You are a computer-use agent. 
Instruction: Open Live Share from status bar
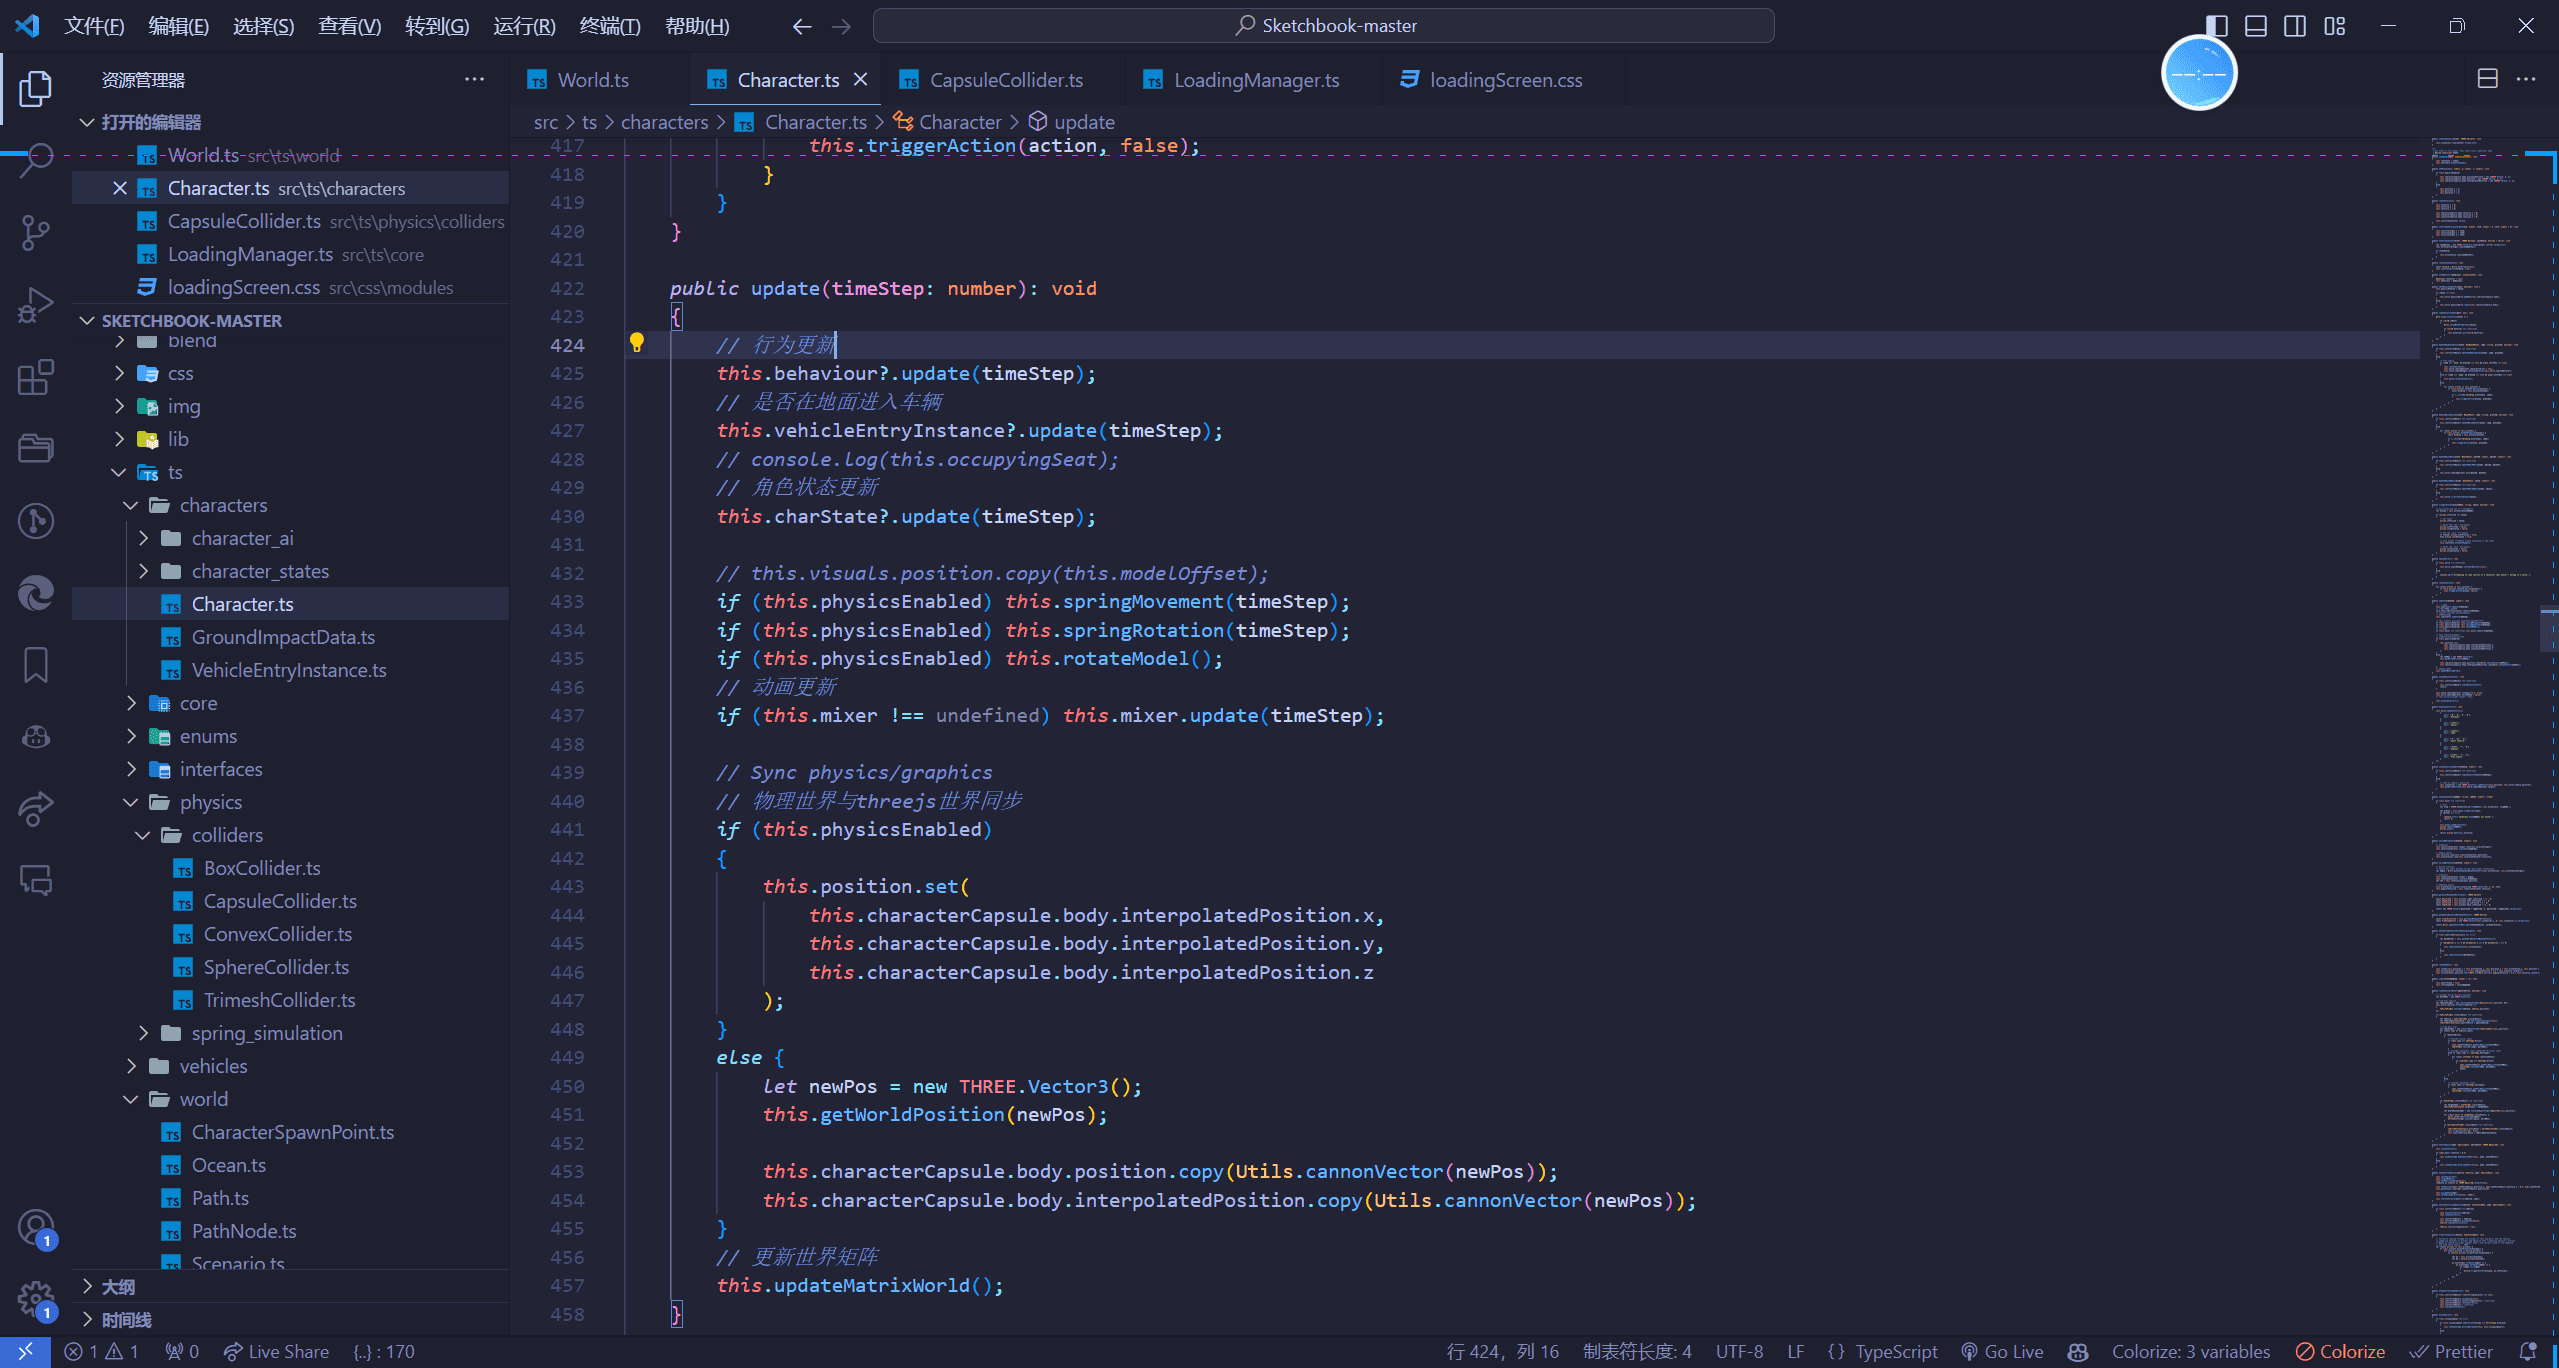click(x=276, y=1351)
